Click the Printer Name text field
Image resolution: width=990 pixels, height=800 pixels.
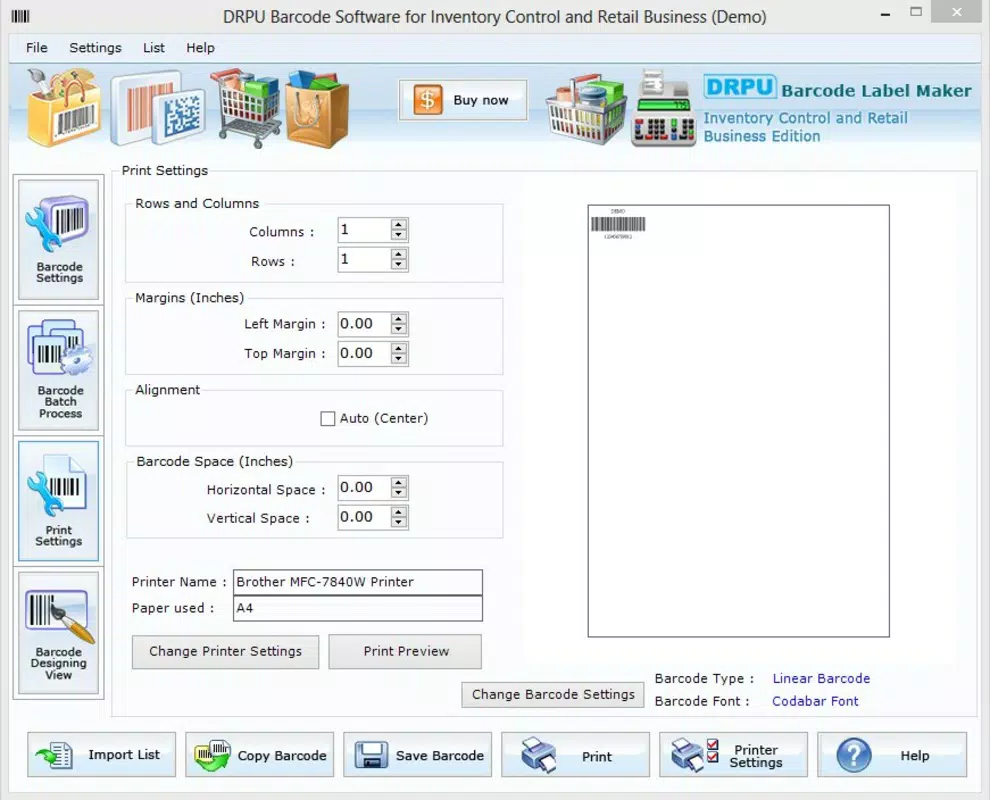(357, 582)
